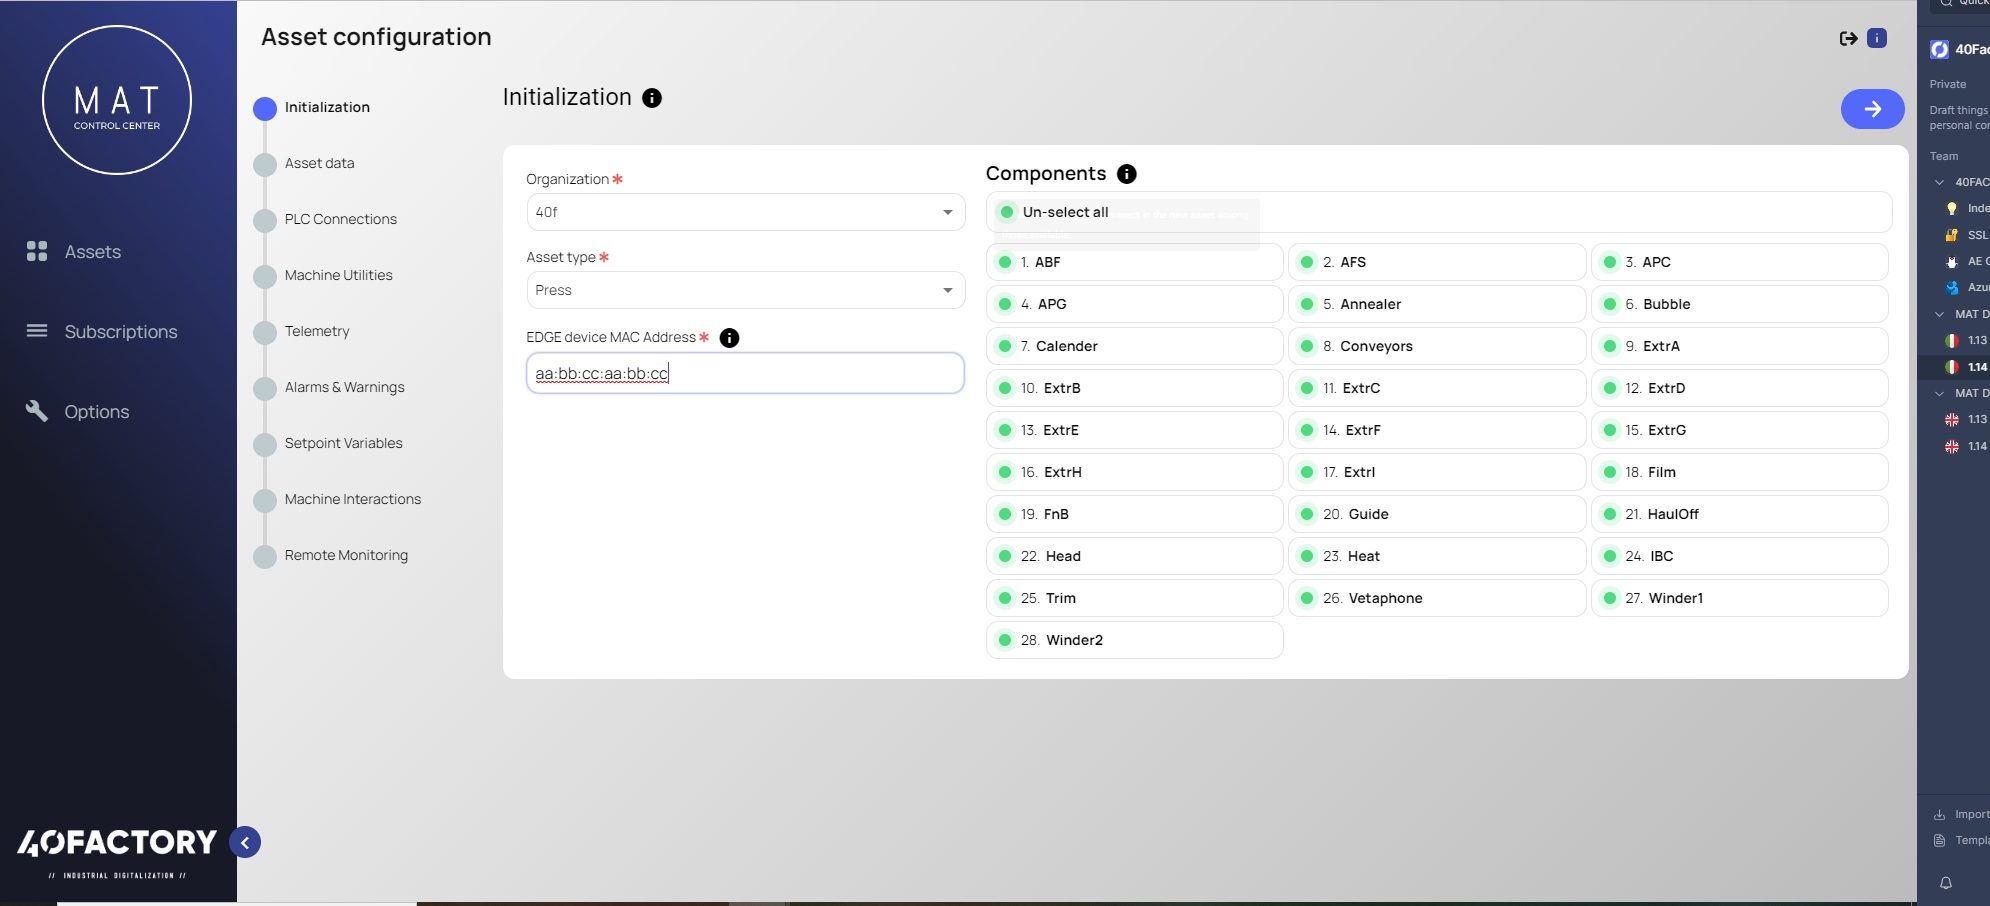Screen dimensions: 1990x906
Task: Switch to the Alarms & Warnings step
Action: tap(344, 387)
